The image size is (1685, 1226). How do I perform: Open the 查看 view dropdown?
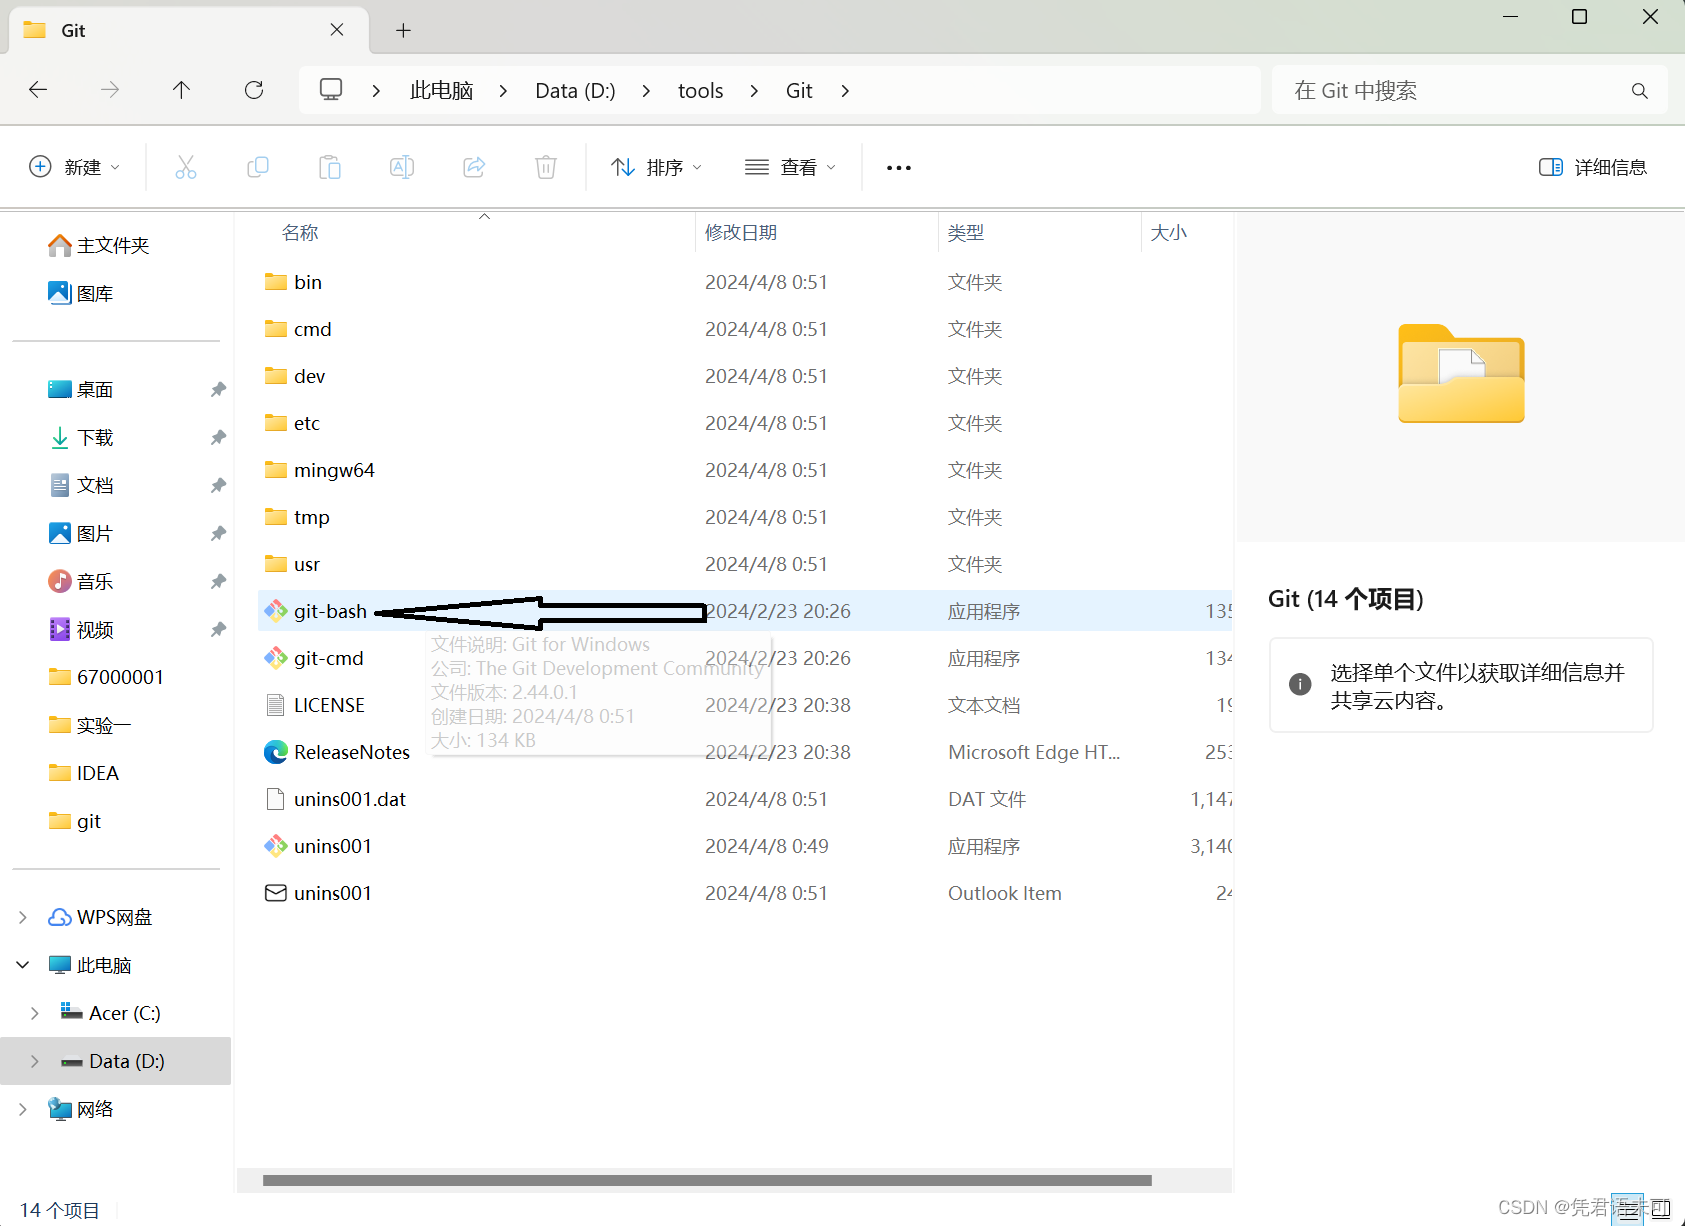(x=790, y=167)
